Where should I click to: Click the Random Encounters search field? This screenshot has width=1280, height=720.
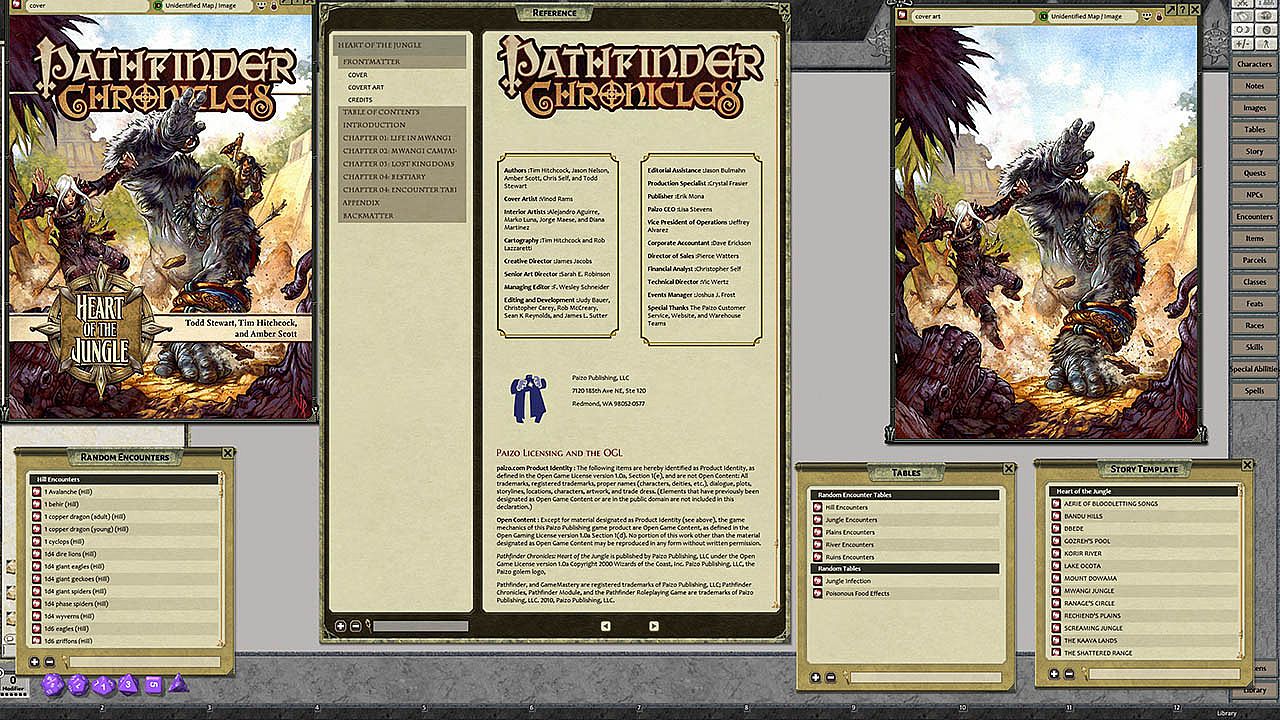click(144, 662)
